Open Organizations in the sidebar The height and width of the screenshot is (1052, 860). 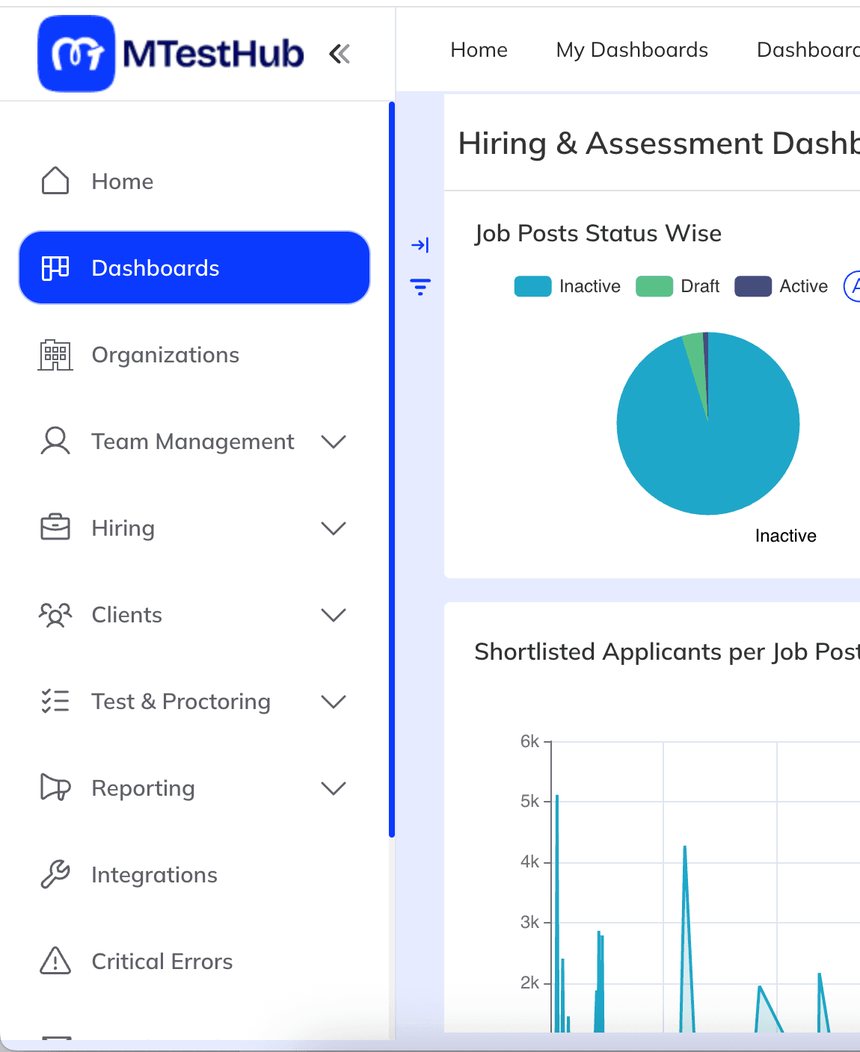click(x=194, y=354)
